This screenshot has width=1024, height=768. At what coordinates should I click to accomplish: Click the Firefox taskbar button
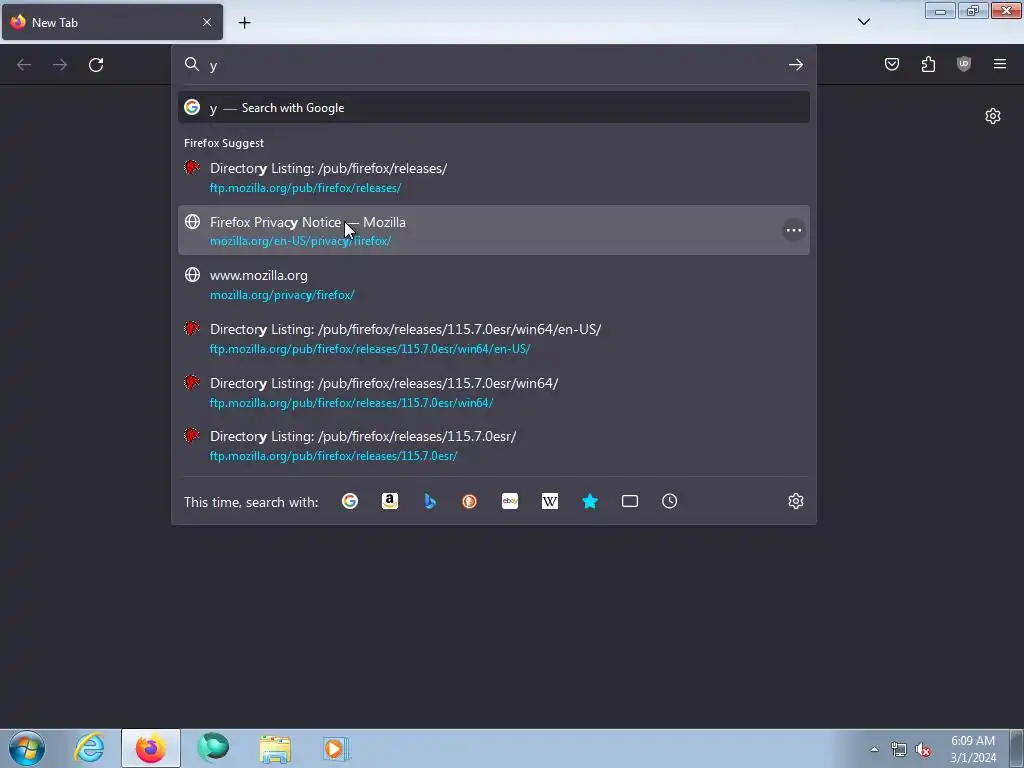click(151, 748)
